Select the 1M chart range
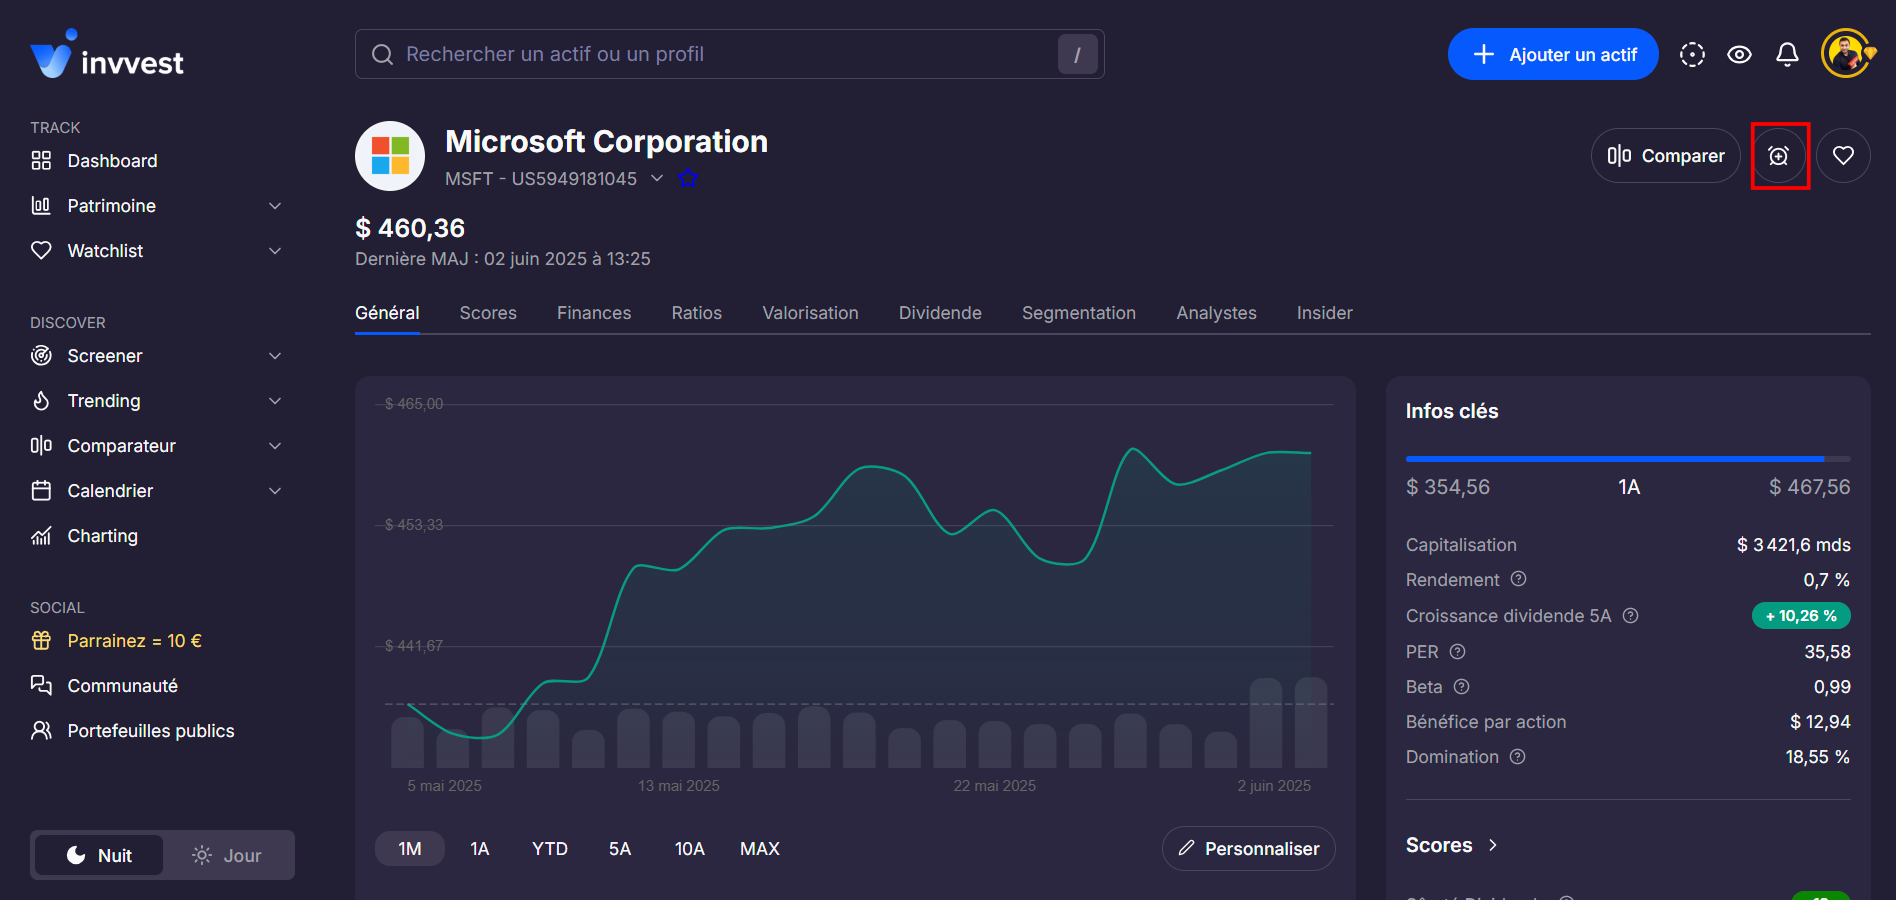 tap(410, 849)
